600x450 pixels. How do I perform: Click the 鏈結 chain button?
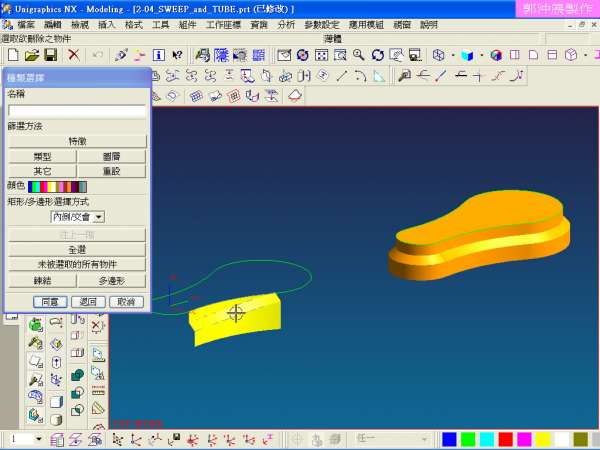[x=42, y=281]
